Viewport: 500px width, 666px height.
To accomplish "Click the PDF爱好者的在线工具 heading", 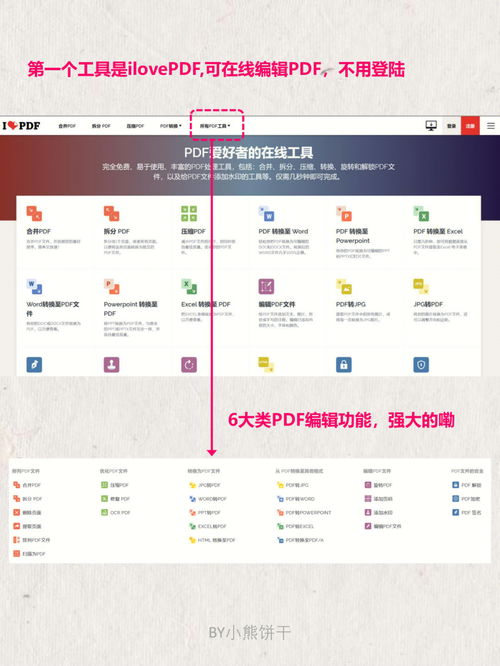I will (249, 152).
